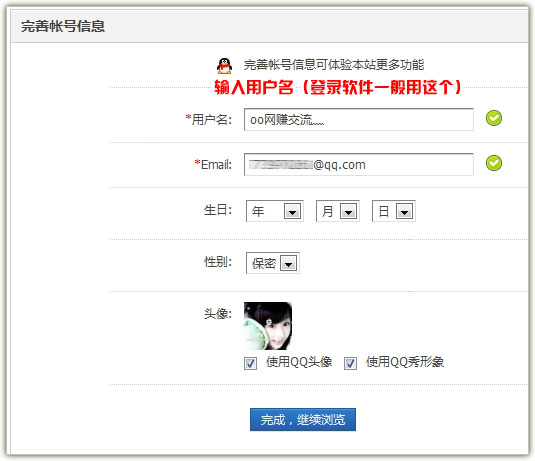Click the QQ avatar thumbnail image
Screen dimensions: 535x461
click(268, 326)
